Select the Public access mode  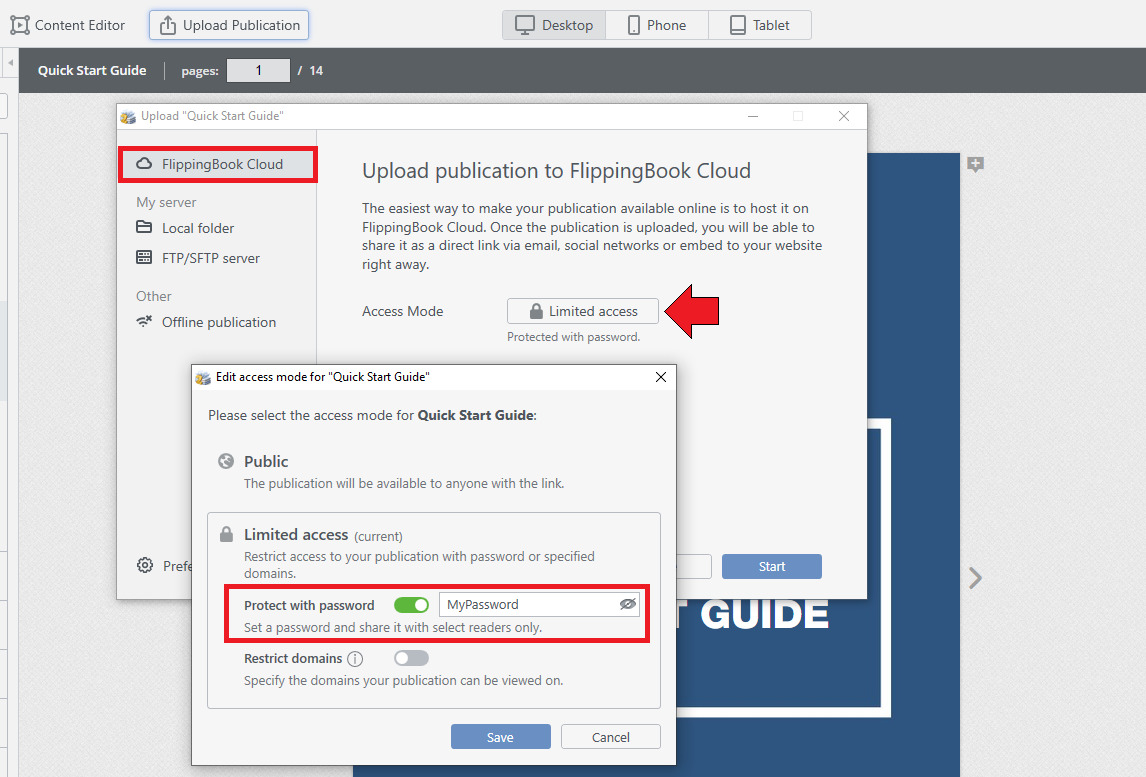coord(434,471)
